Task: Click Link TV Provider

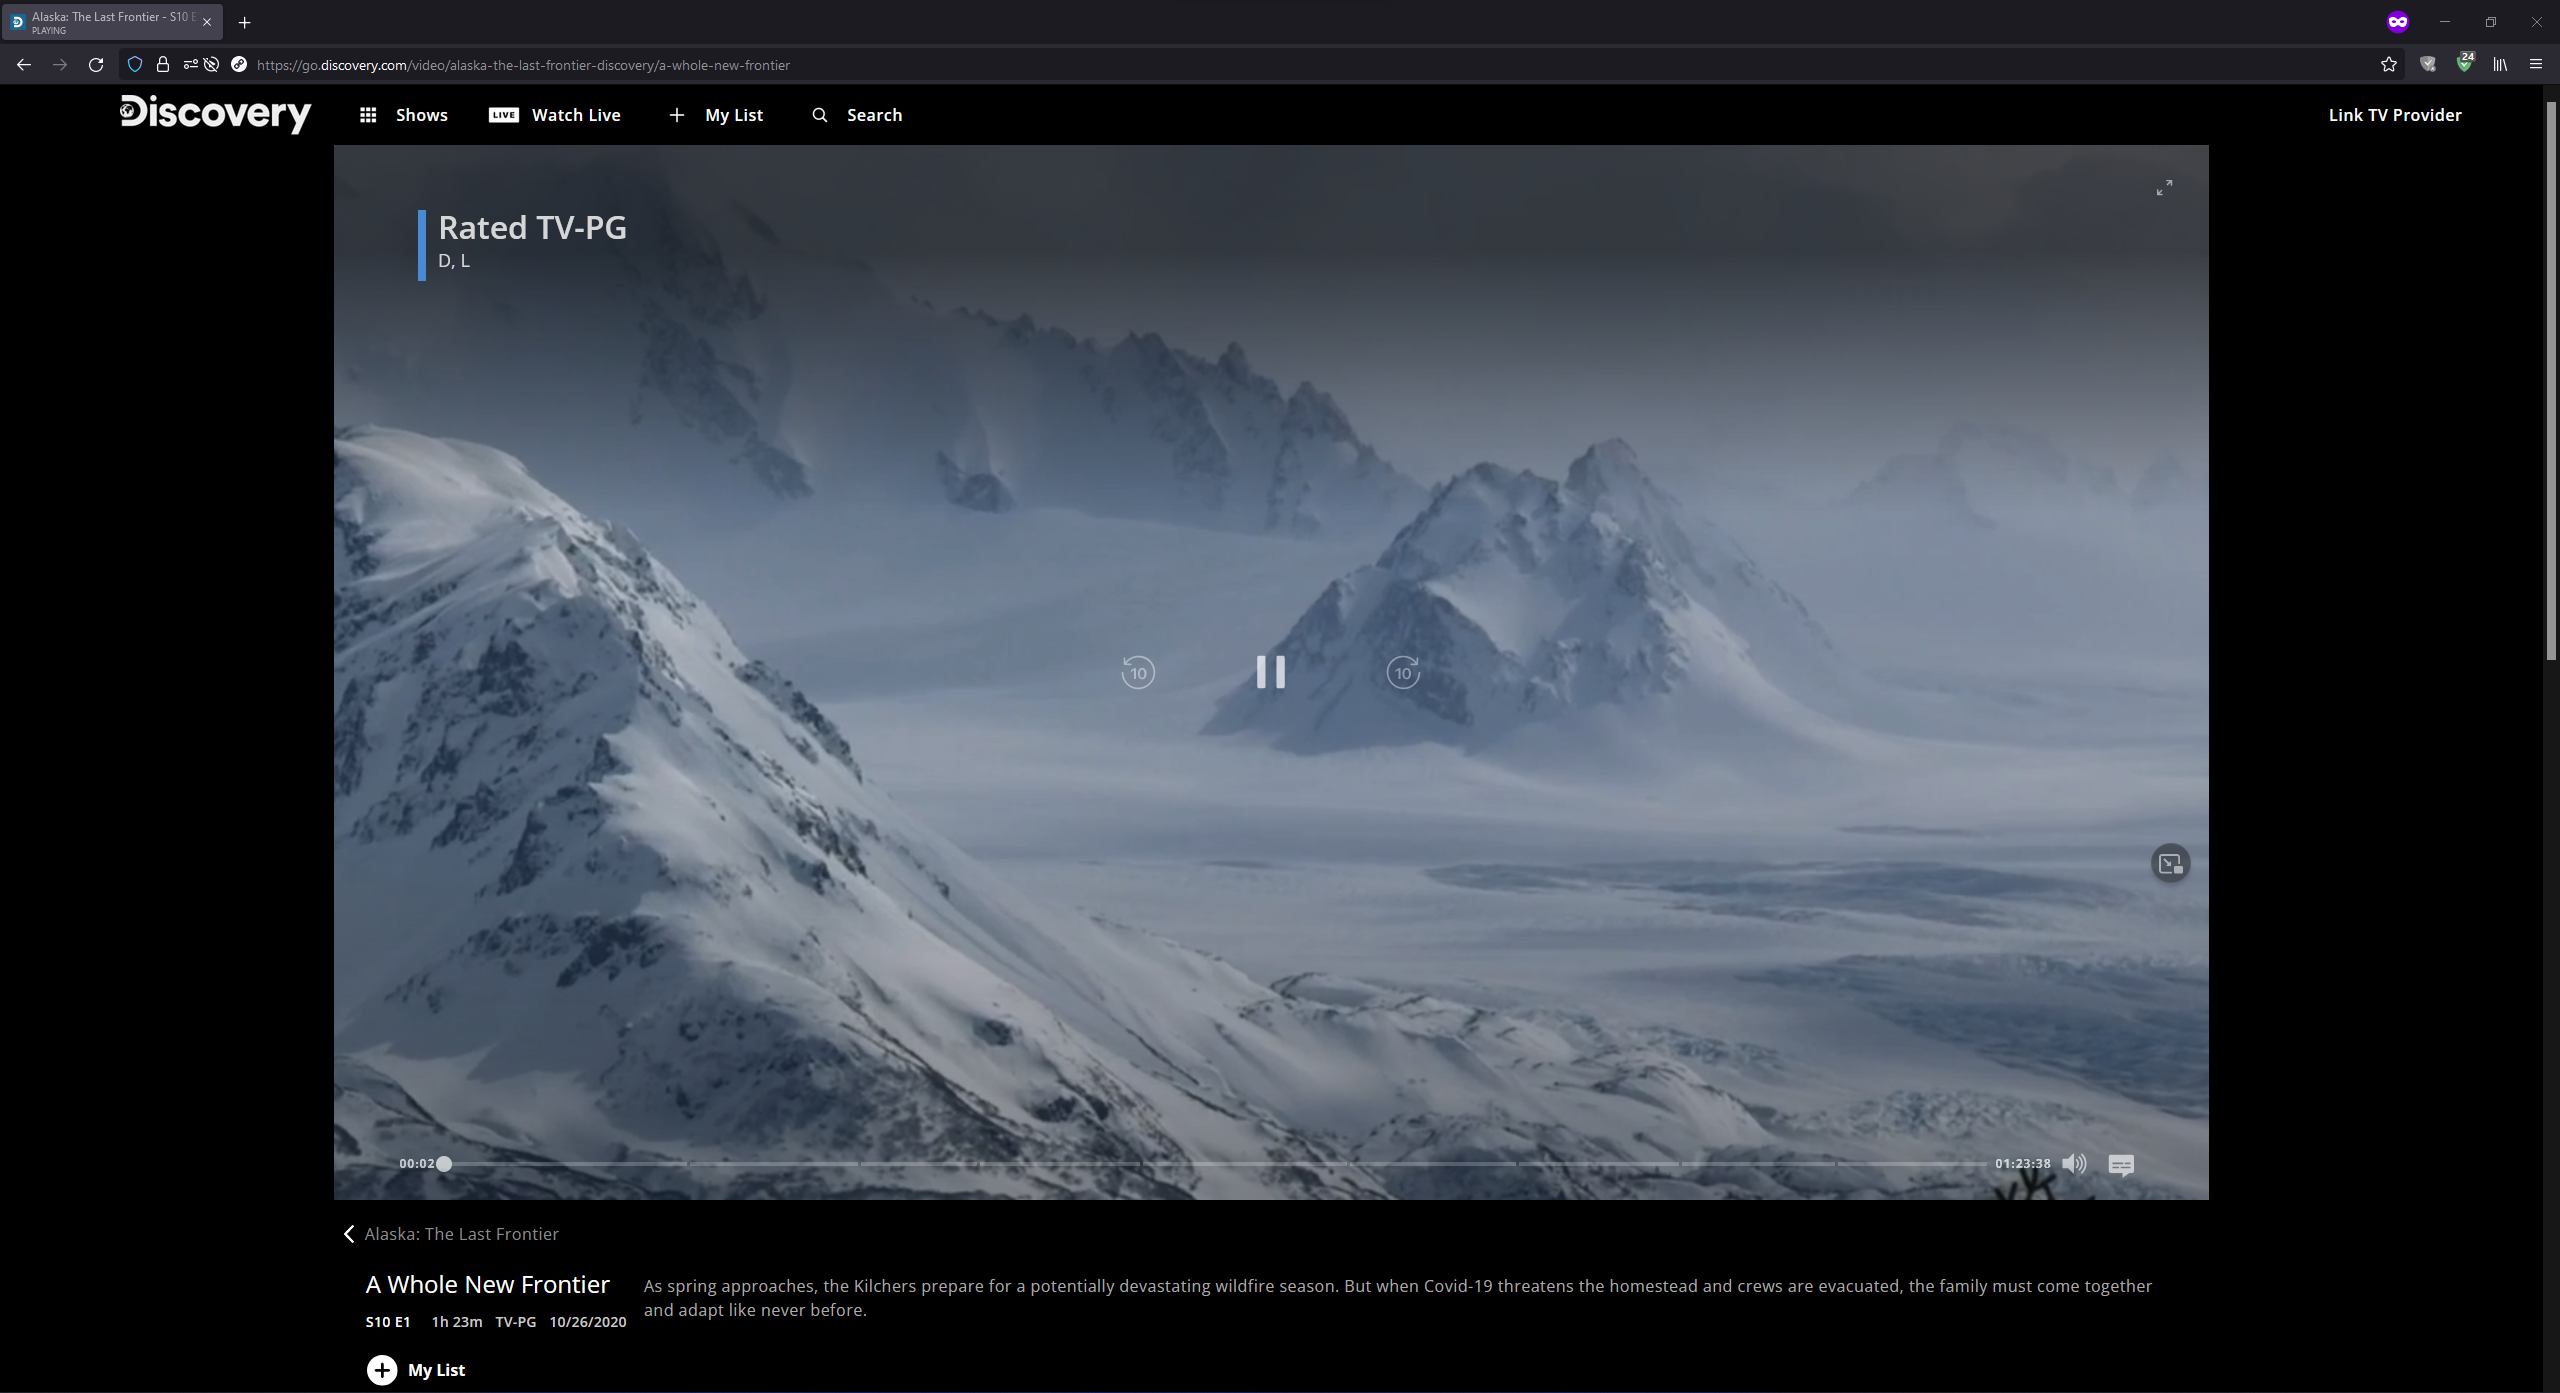Action: pos(2394,115)
